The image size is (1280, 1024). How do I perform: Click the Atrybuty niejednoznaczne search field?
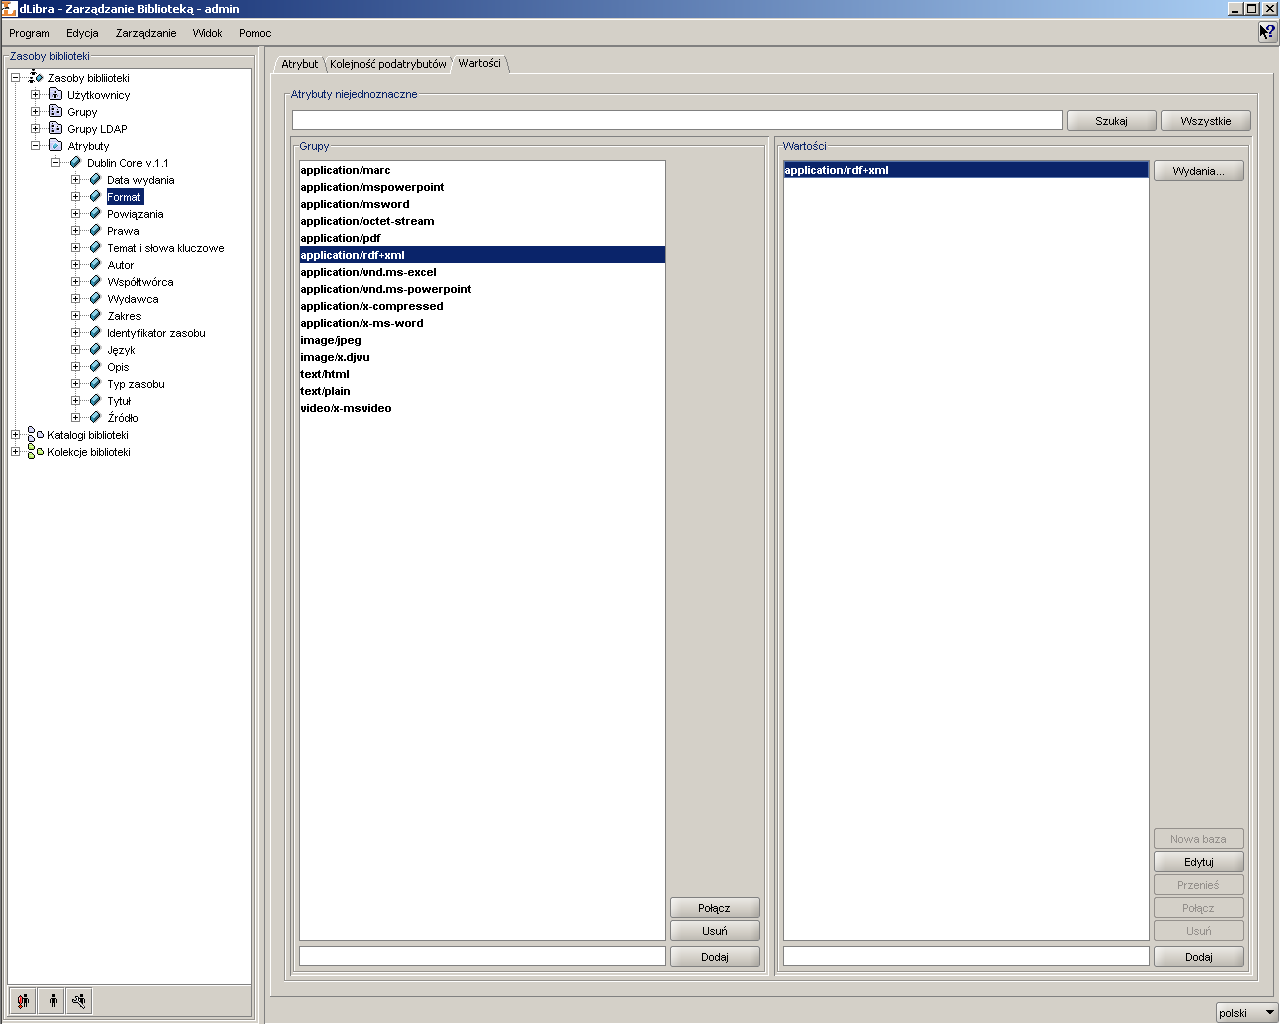coord(677,120)
